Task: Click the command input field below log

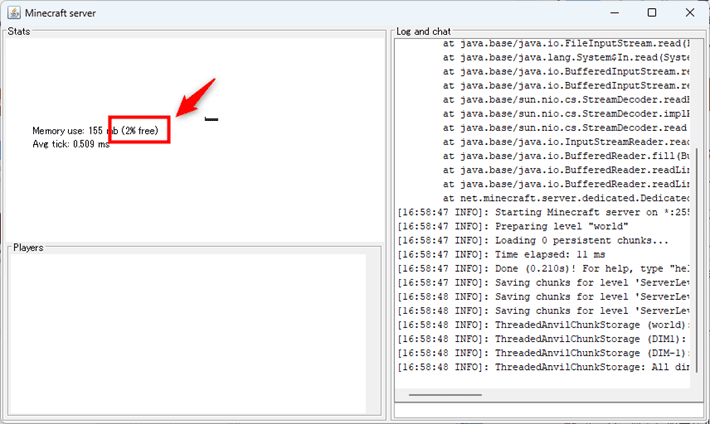Action: pos(549,410)
